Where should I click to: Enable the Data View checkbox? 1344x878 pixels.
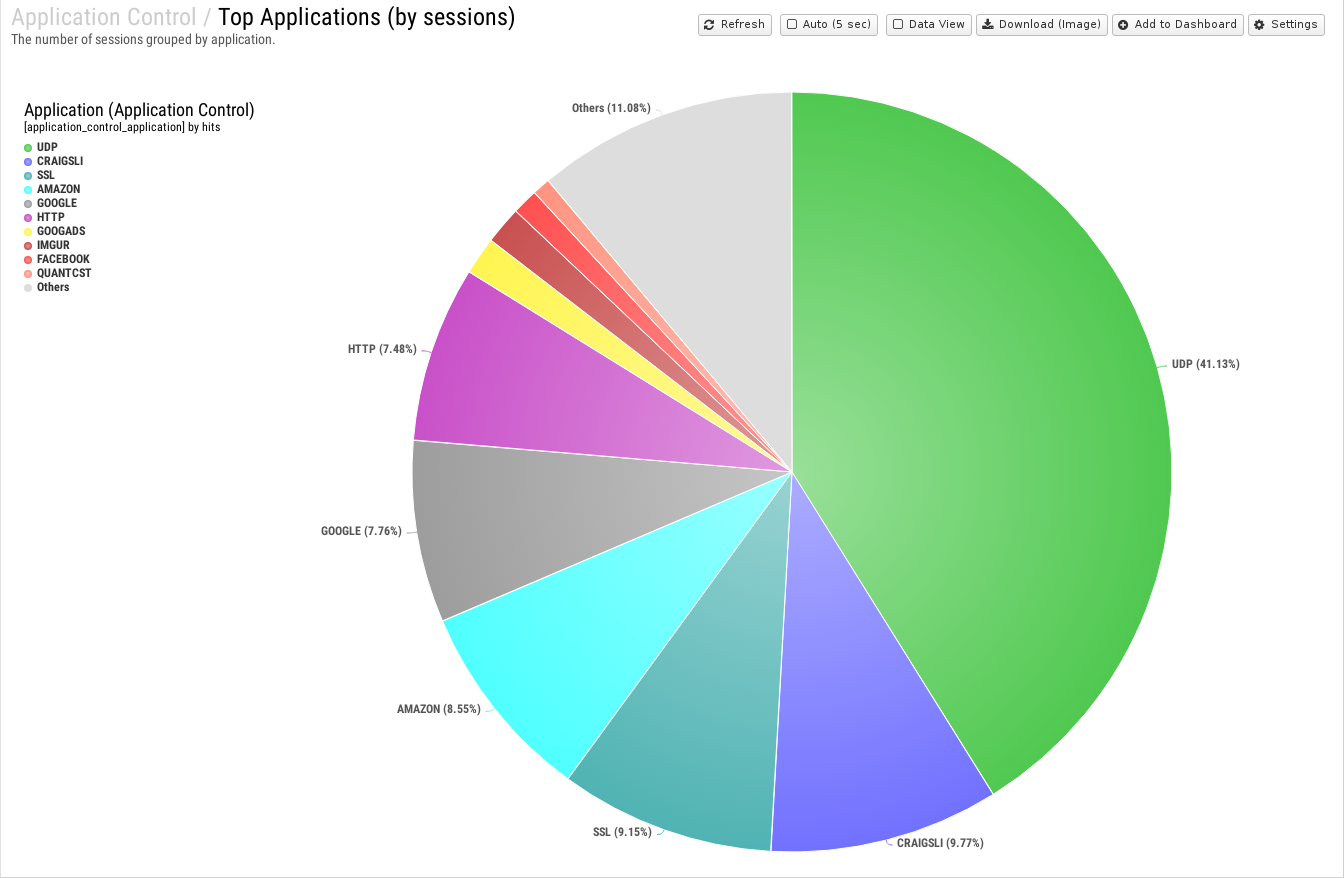[898, 24]
